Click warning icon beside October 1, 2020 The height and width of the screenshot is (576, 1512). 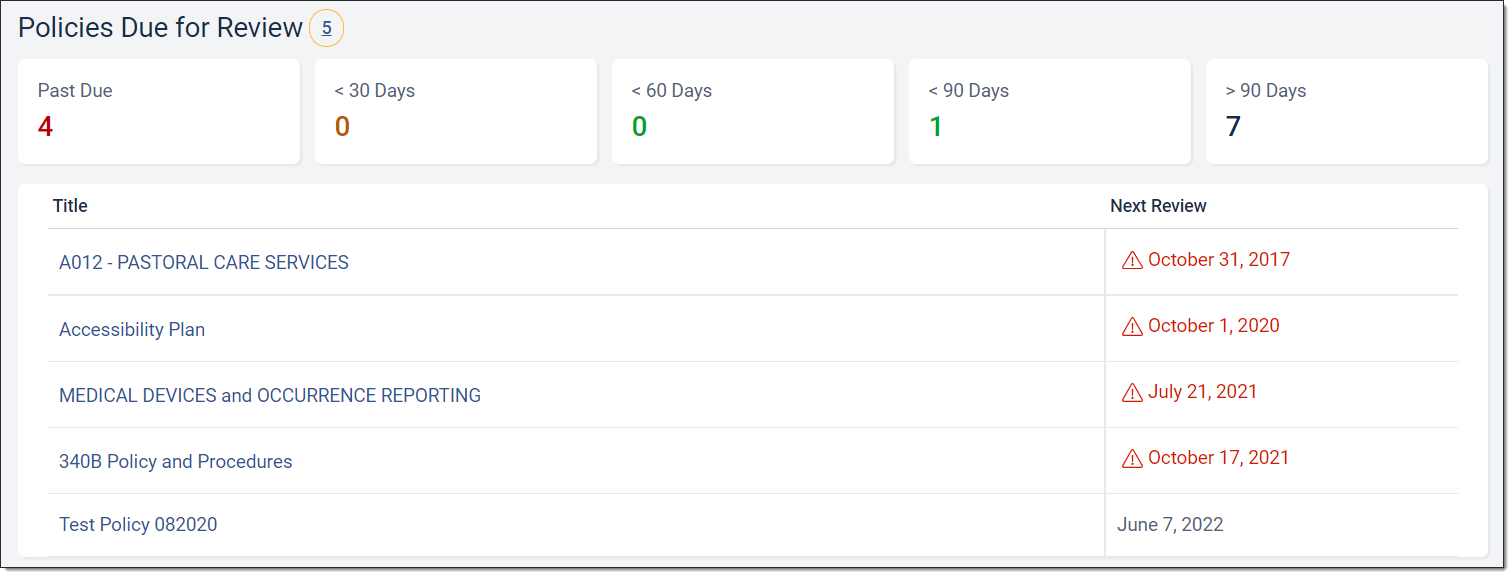tap(1132, 327)
